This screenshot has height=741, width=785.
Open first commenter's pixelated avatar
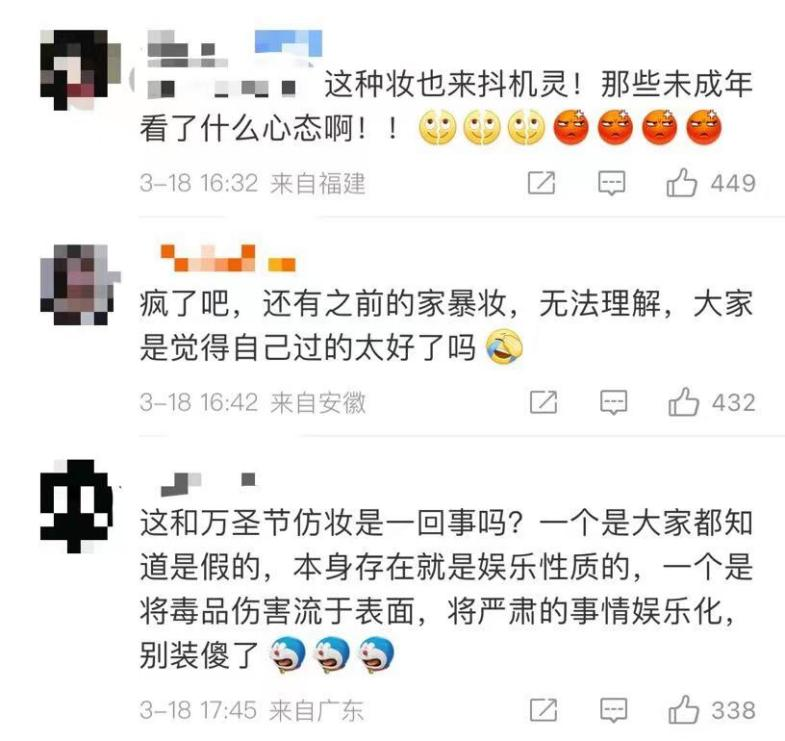(80, 70)
